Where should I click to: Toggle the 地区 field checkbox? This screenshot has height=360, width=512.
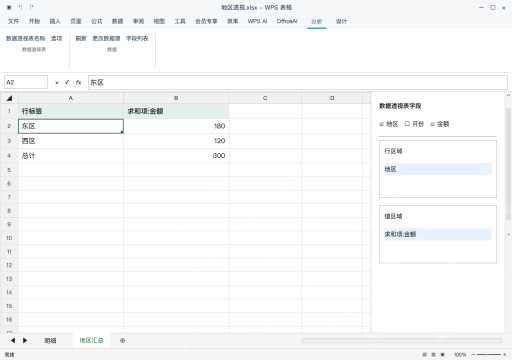point(382,124)
